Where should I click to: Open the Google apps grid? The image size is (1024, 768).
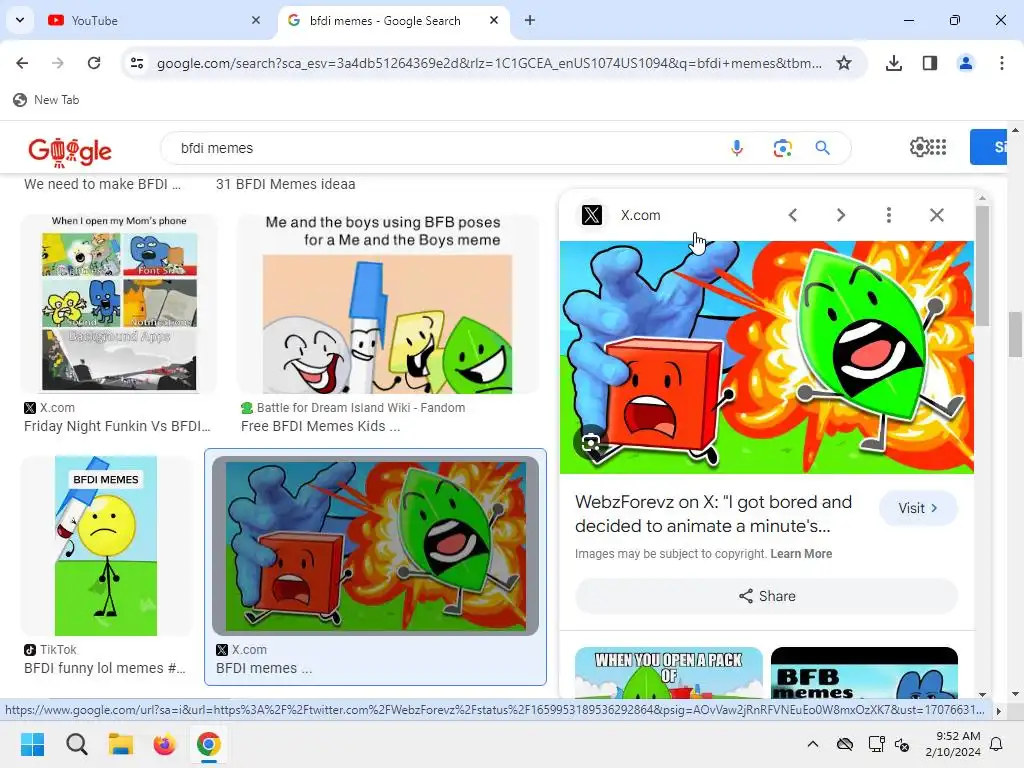(938, 147)
